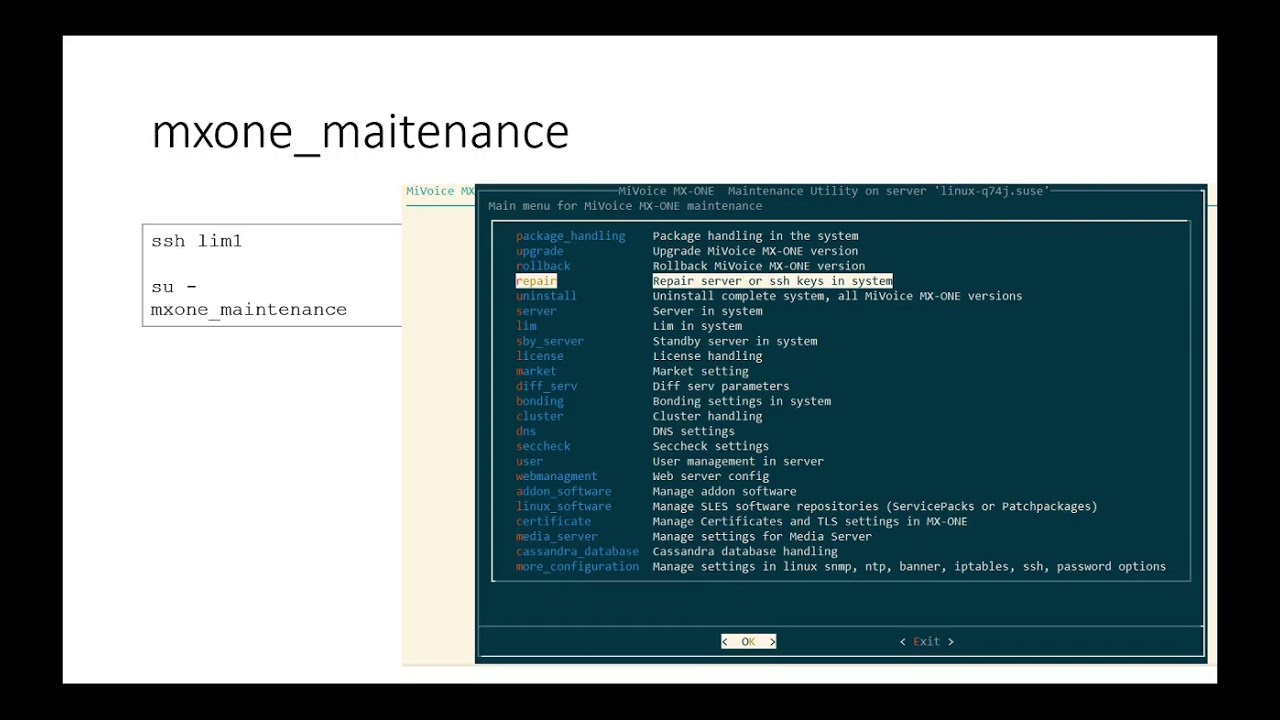This screenshot has width=1280, height=720.
Task: Open the webmanagment menu entry
Action: 556,476
